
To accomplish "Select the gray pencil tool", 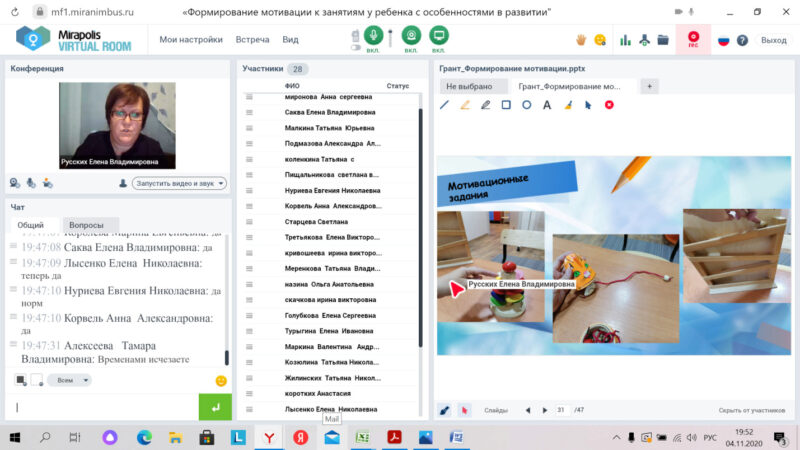I will pos(485,105).
